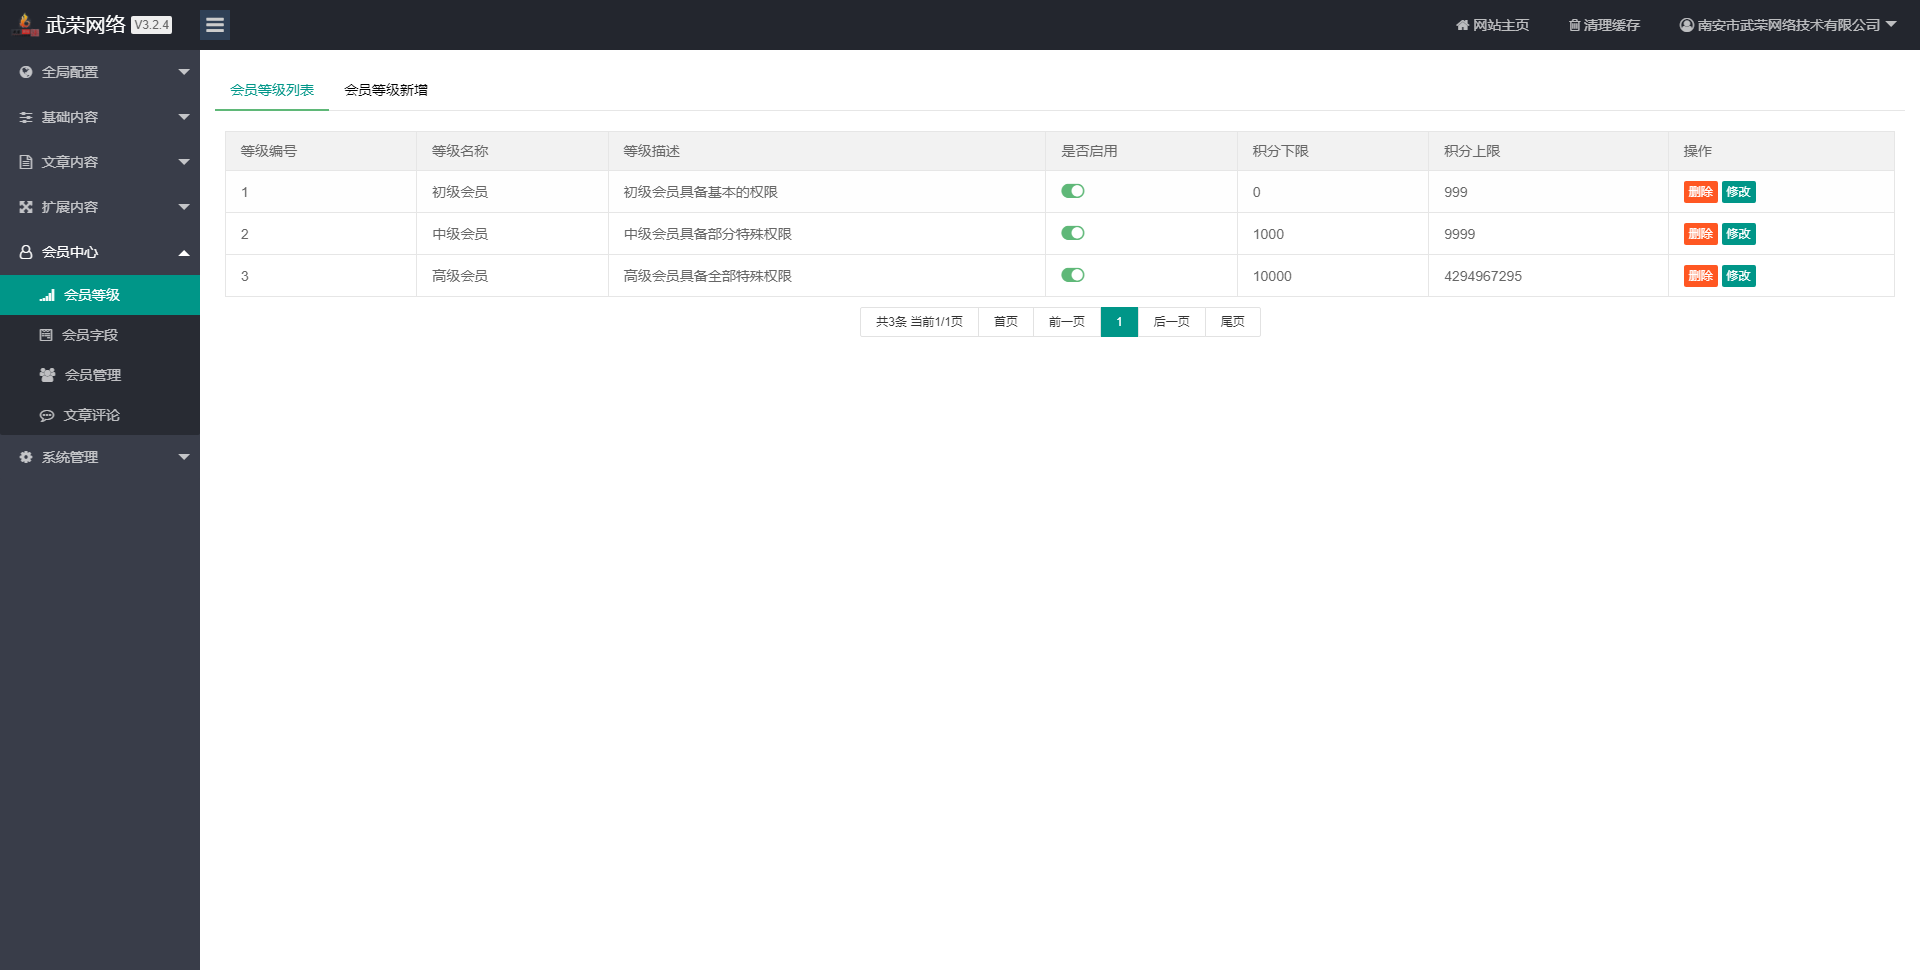Click the 文章评论 speech bubble icon
The image size is (1920, 970).
(x=47, y=415)
